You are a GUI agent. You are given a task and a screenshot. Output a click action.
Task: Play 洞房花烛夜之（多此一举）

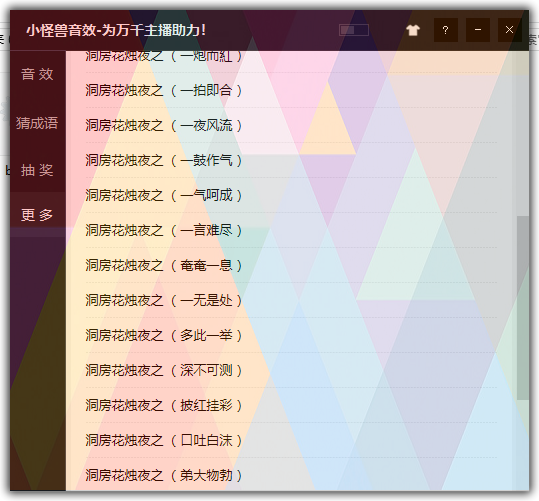(291, 335)
